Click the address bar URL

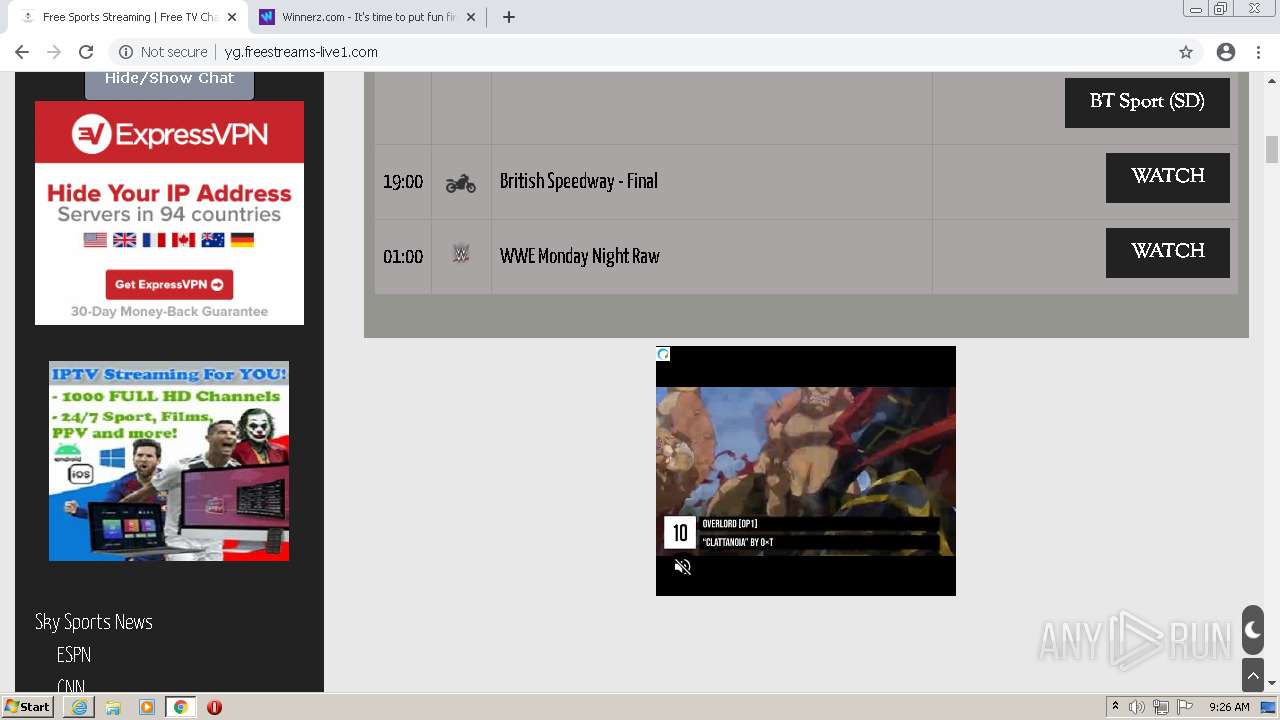[x=301, y=52]
